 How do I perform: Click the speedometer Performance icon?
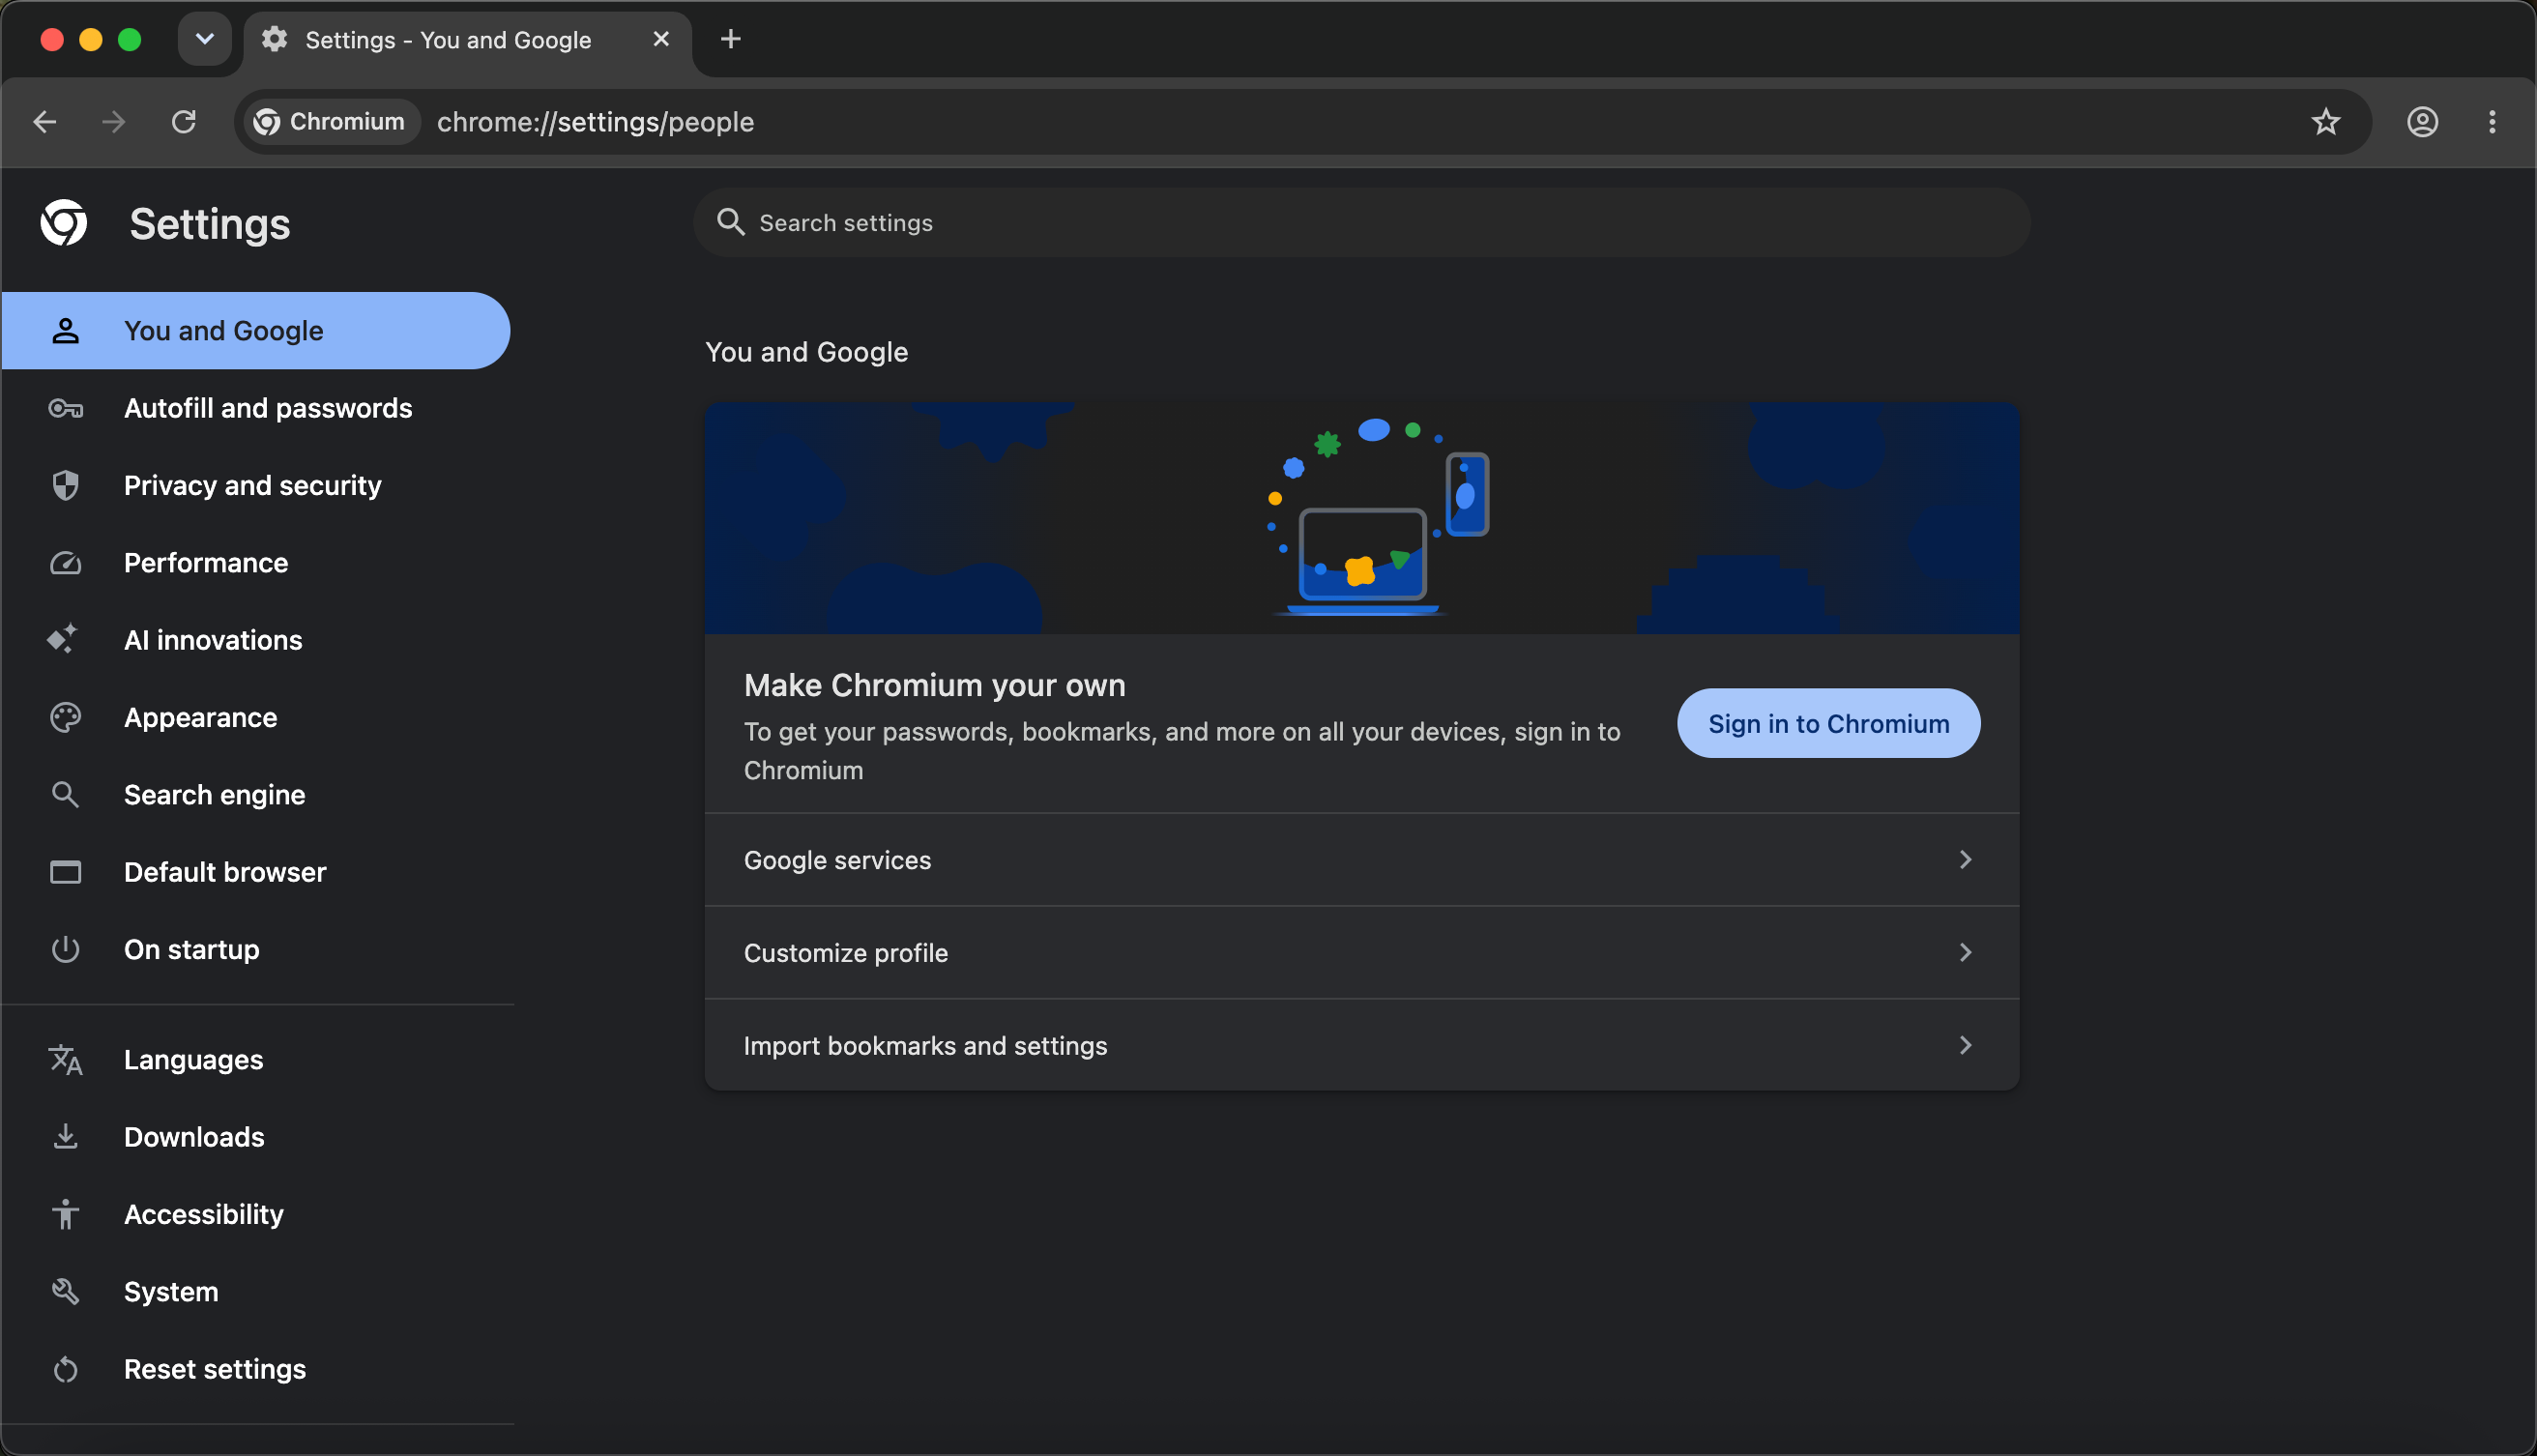66,563
